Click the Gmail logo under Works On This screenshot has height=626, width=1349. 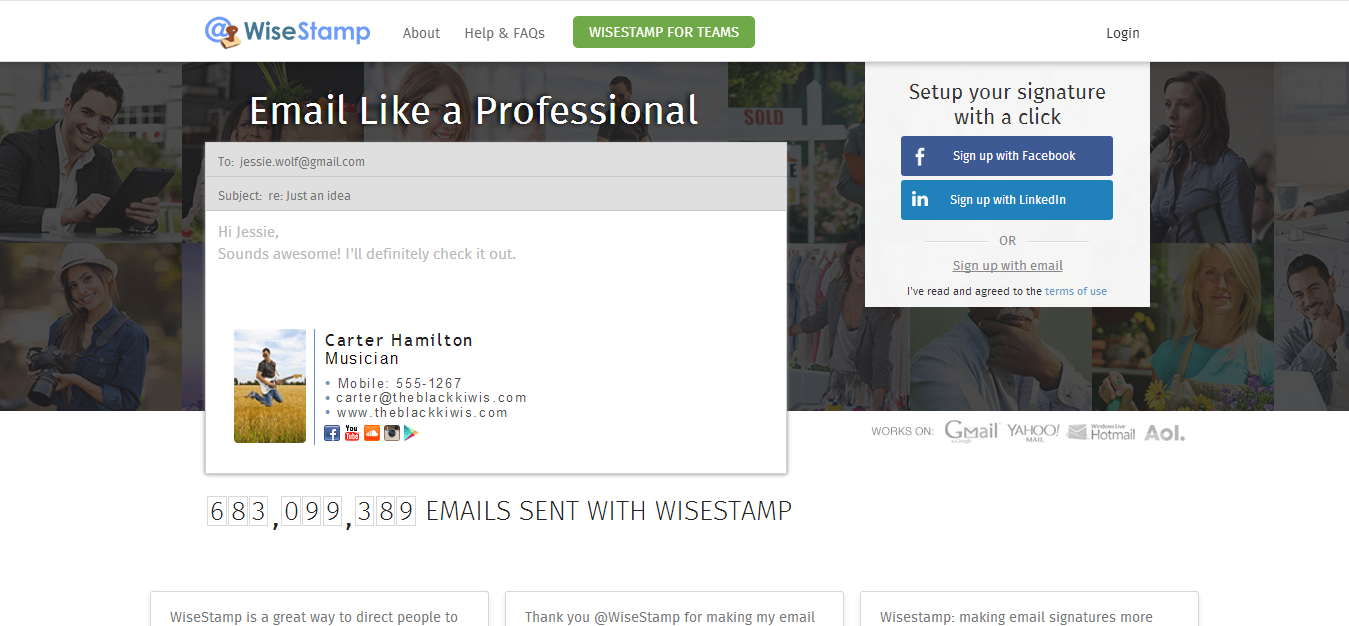pyautogui.click(x=972, y=431)
